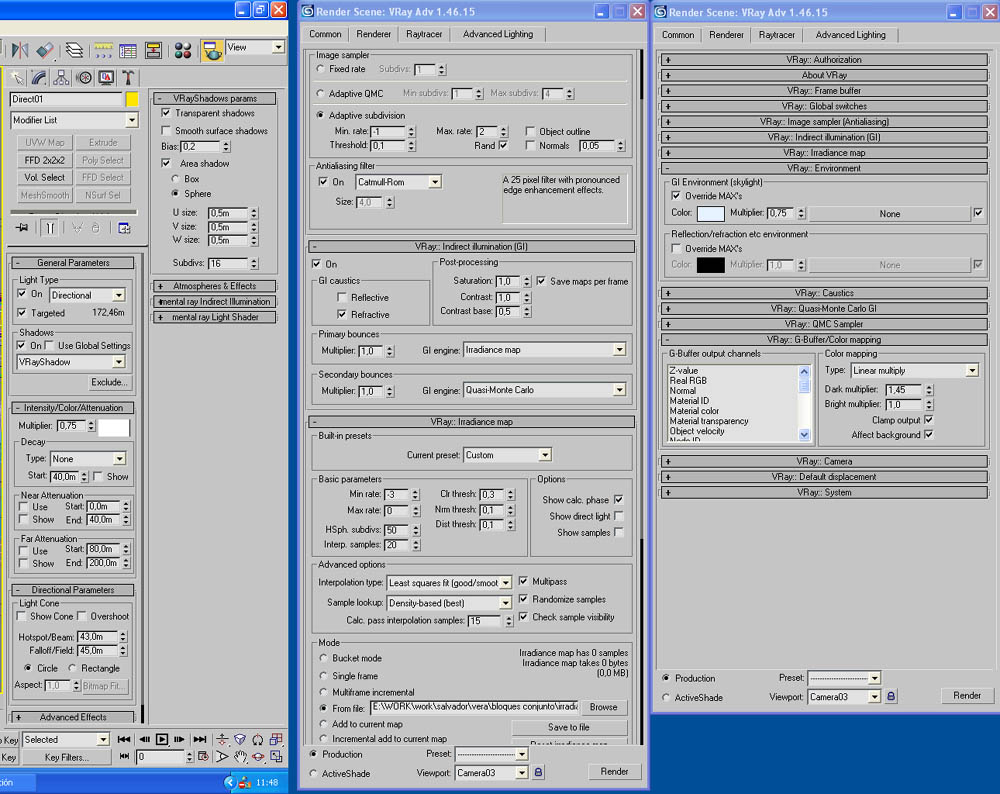
Task: Select the Arc Rotate viewport tool
Action: point(258,757)
